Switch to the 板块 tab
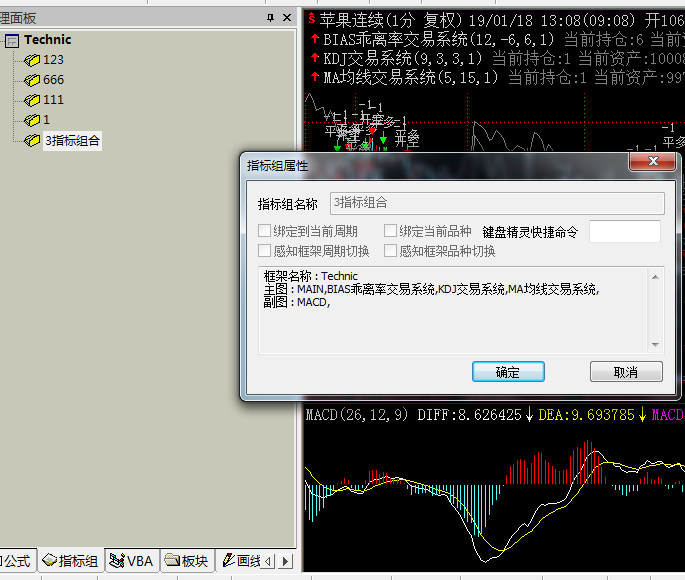The width and height of the screenshot is (685, 580). 187,561
